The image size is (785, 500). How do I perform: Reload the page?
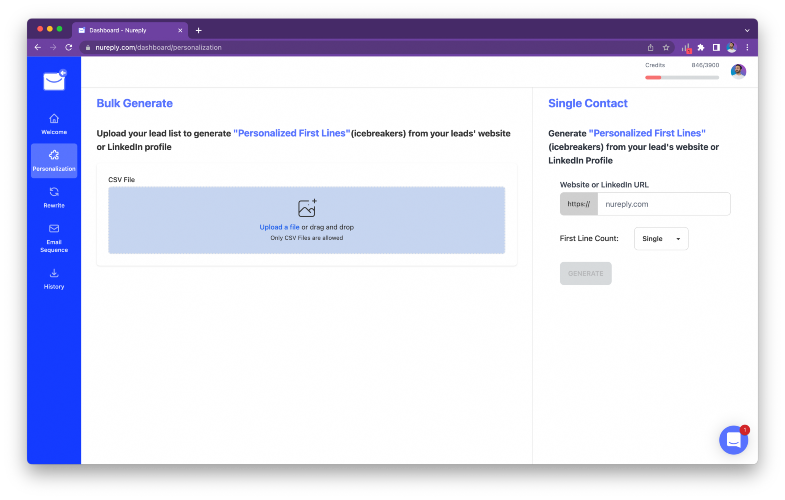point(69,47)
